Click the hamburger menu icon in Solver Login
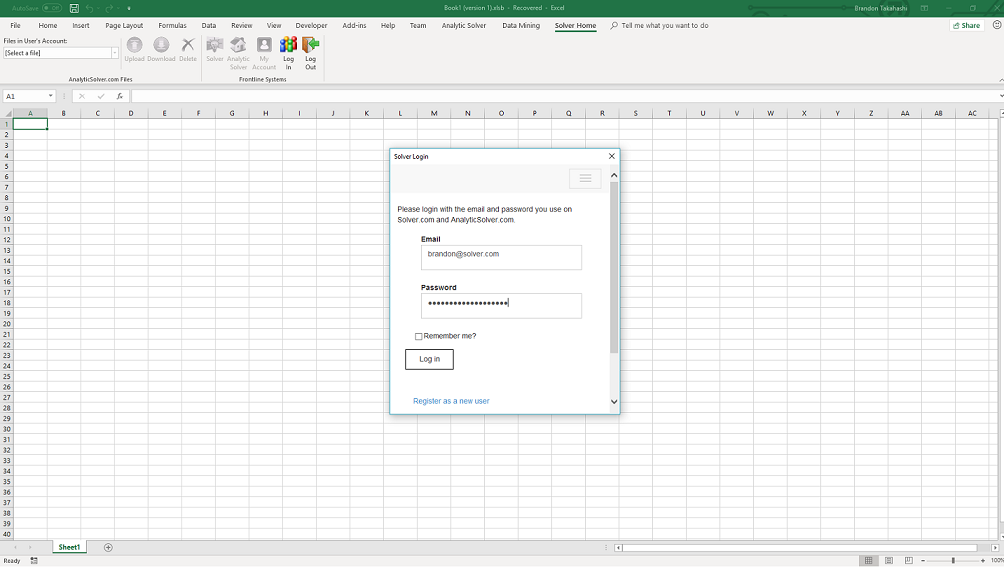The width and height of the screenshot is (1004, 567). (x=585, y=179)
